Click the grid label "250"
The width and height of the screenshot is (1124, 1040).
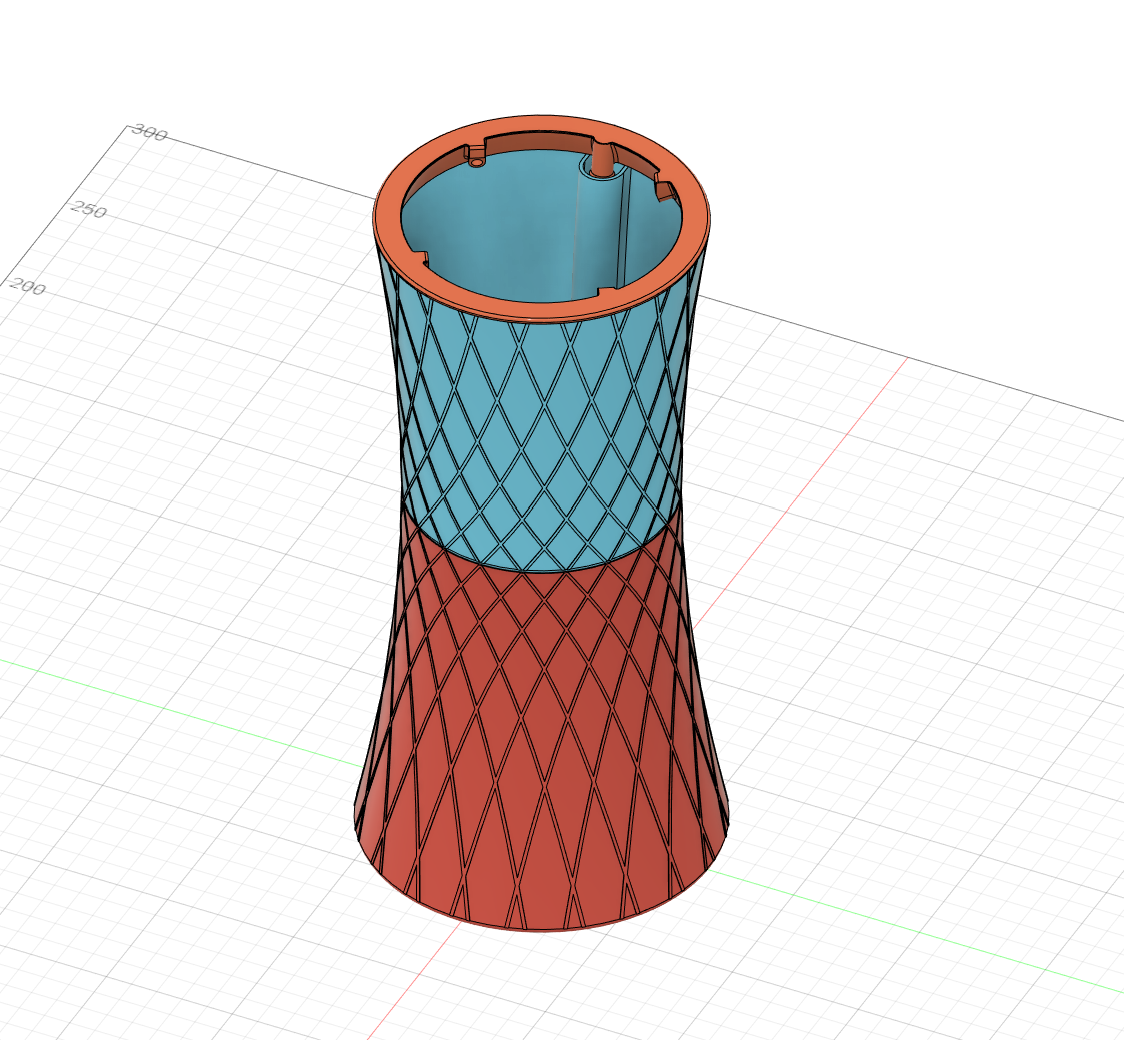point(89,211)
